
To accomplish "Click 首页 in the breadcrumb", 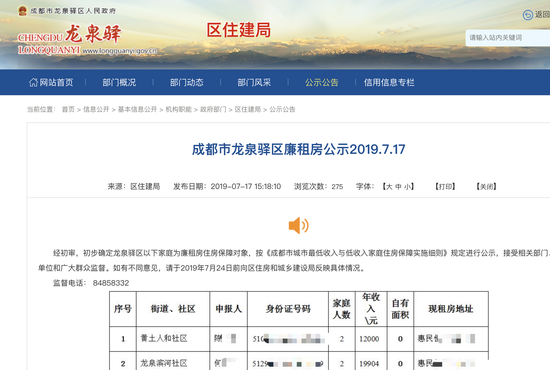I will pyautogui.click(x=68, y=109).
